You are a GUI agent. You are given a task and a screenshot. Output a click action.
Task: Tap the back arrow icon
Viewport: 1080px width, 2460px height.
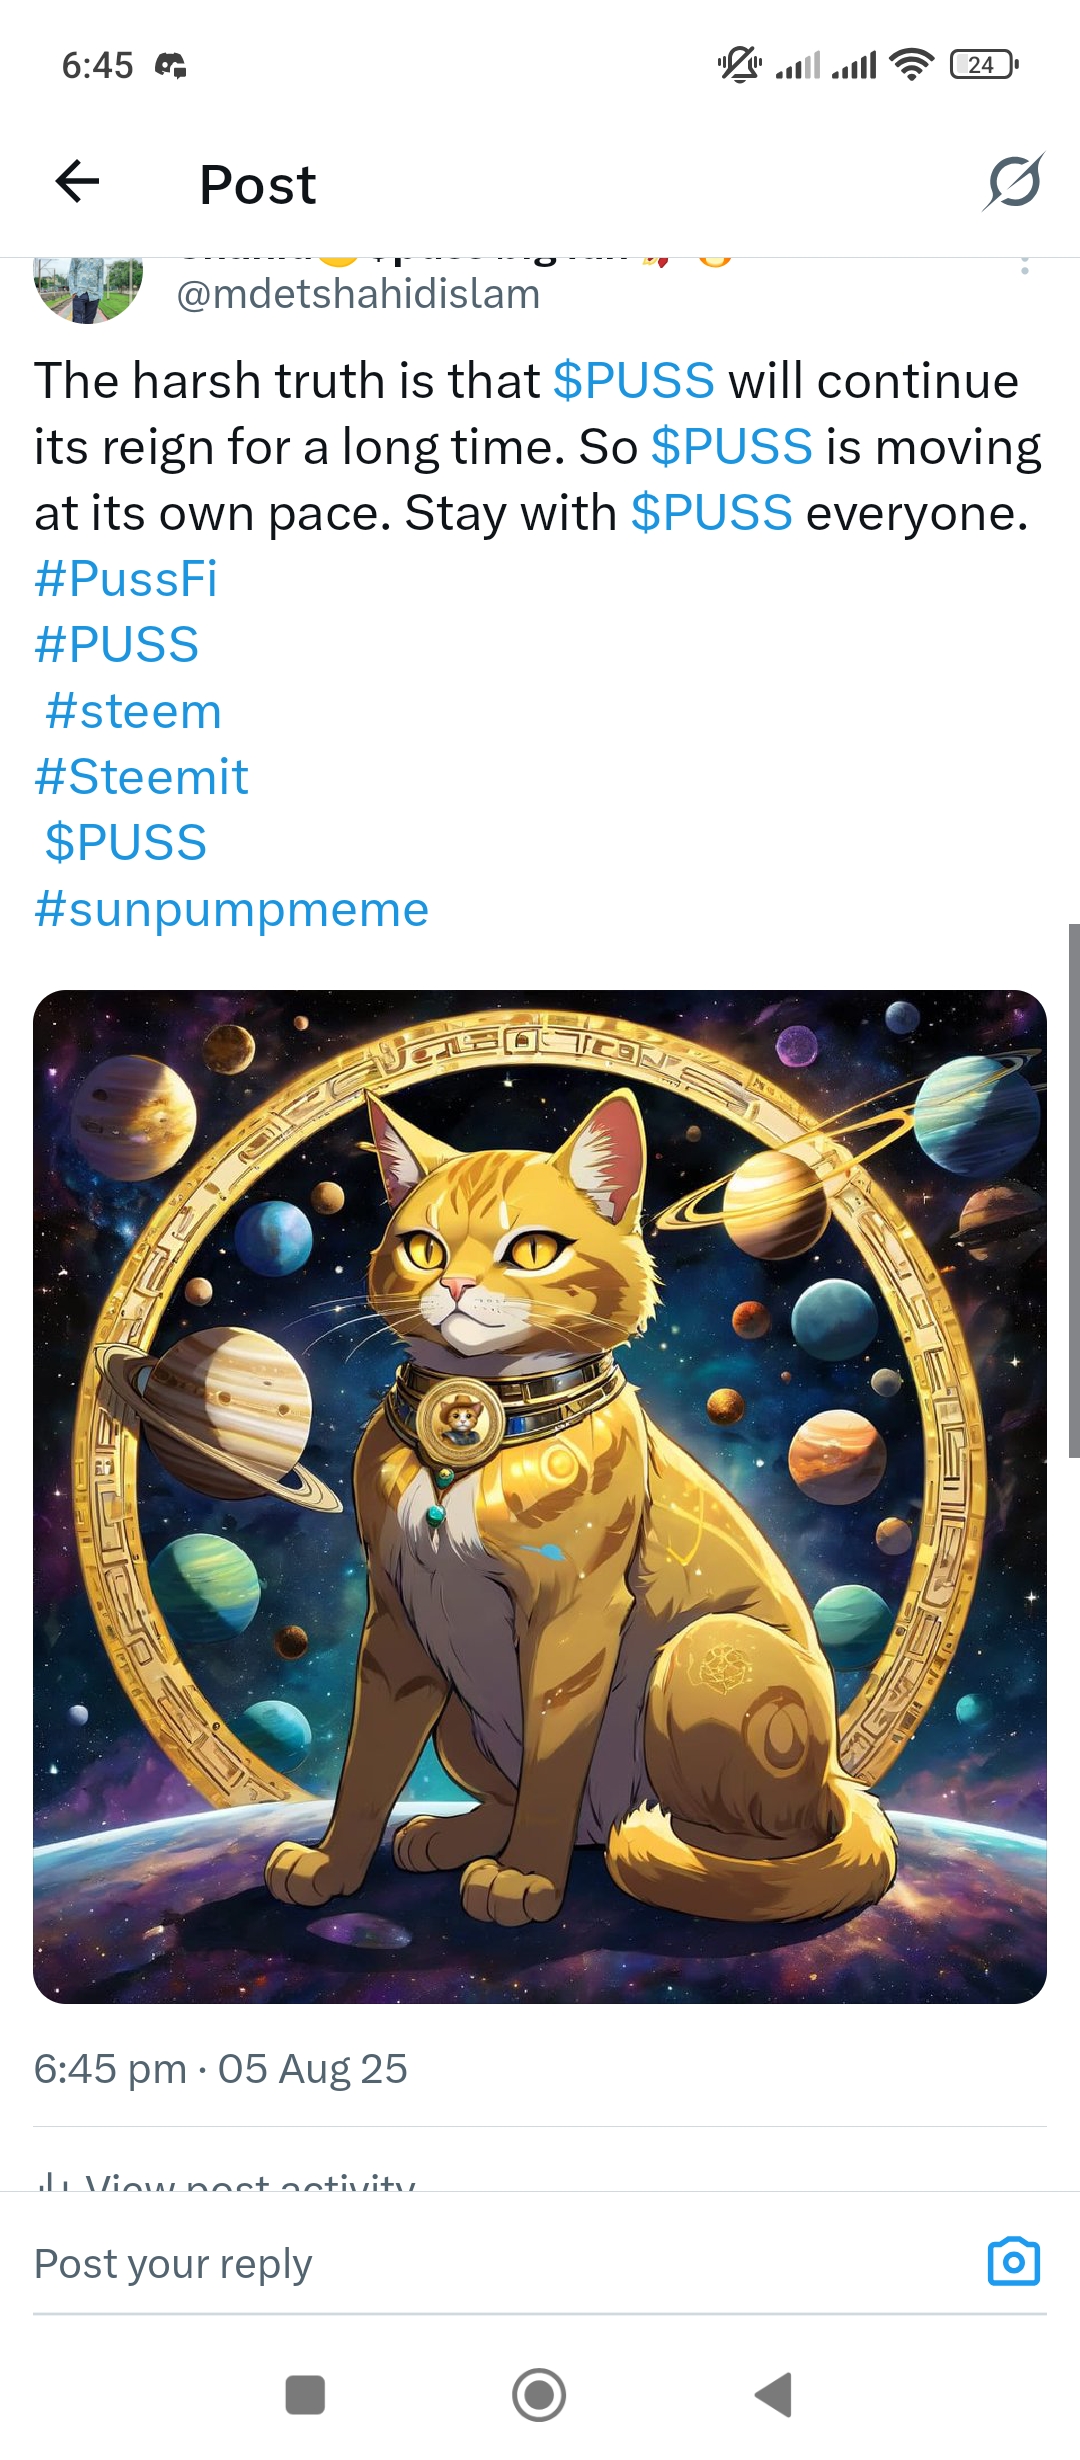click(x=77, y=182)
